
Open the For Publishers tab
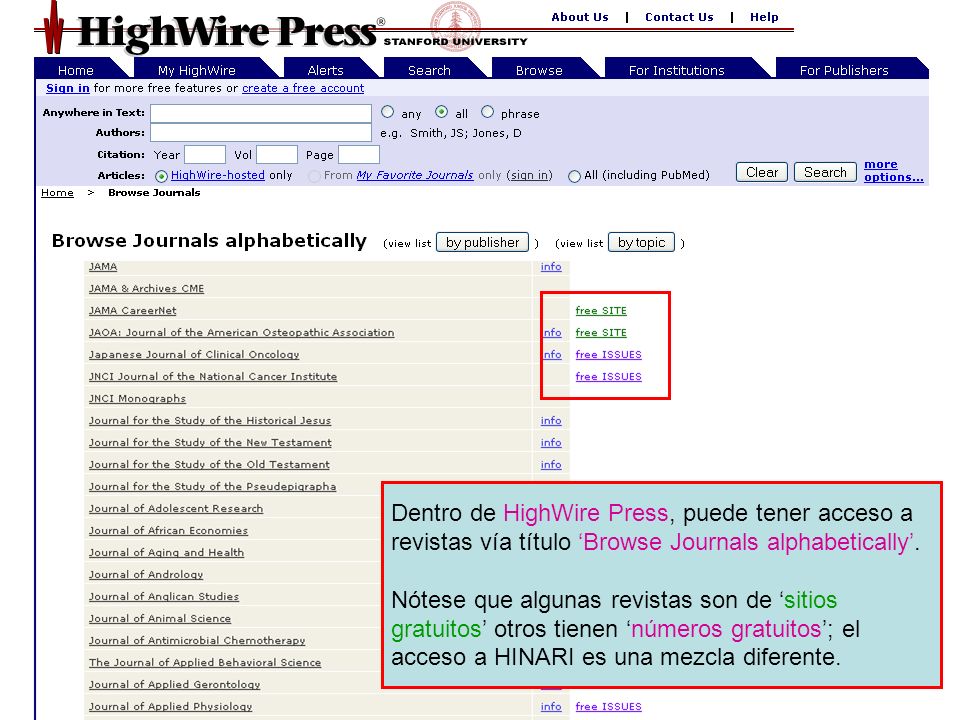844,70
